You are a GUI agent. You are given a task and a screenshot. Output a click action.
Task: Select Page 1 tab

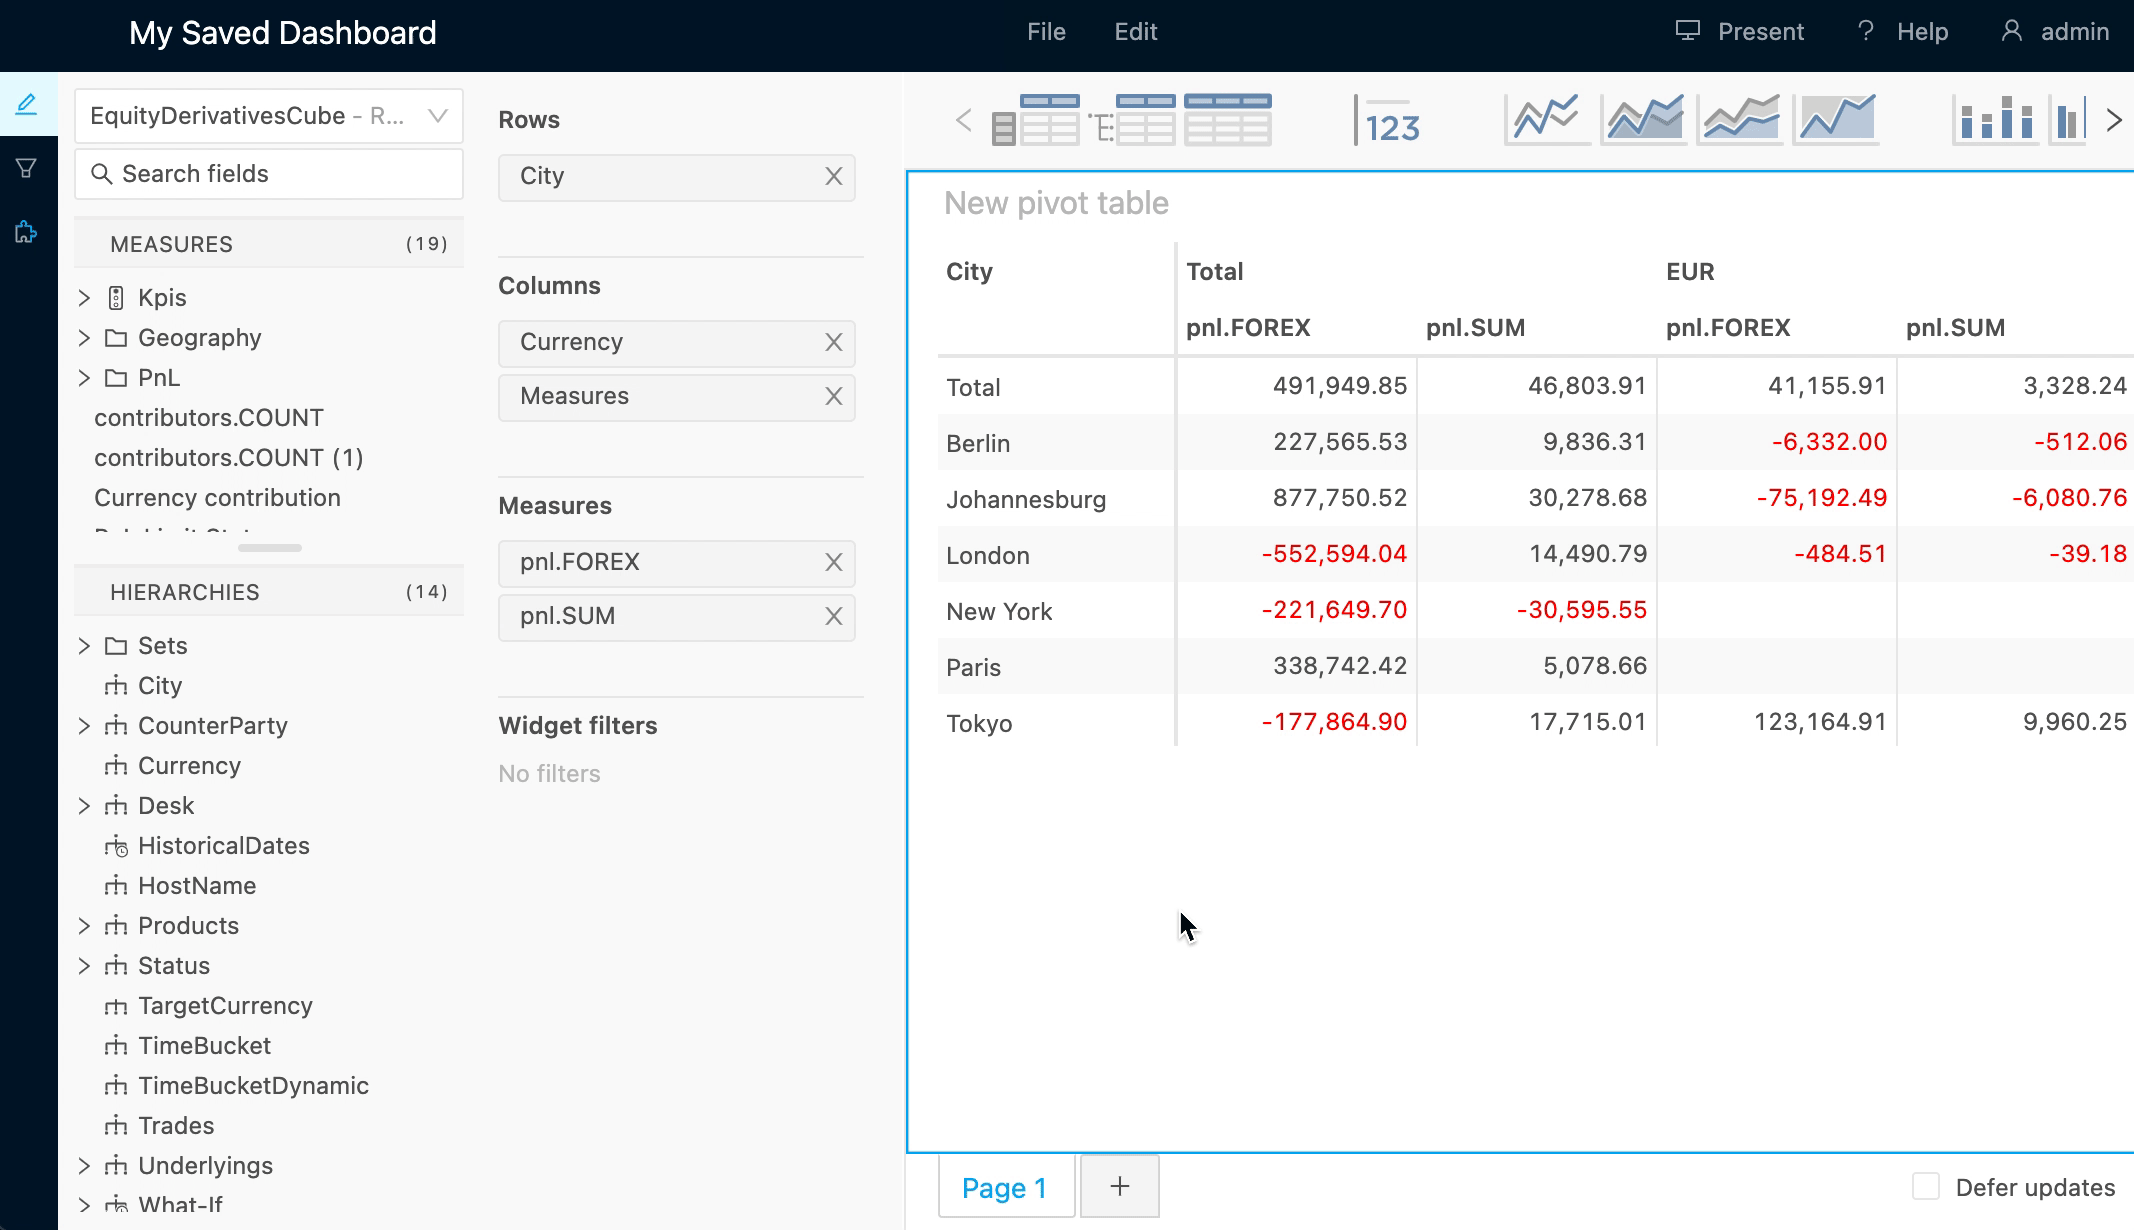click(x=1005, y=1187)
